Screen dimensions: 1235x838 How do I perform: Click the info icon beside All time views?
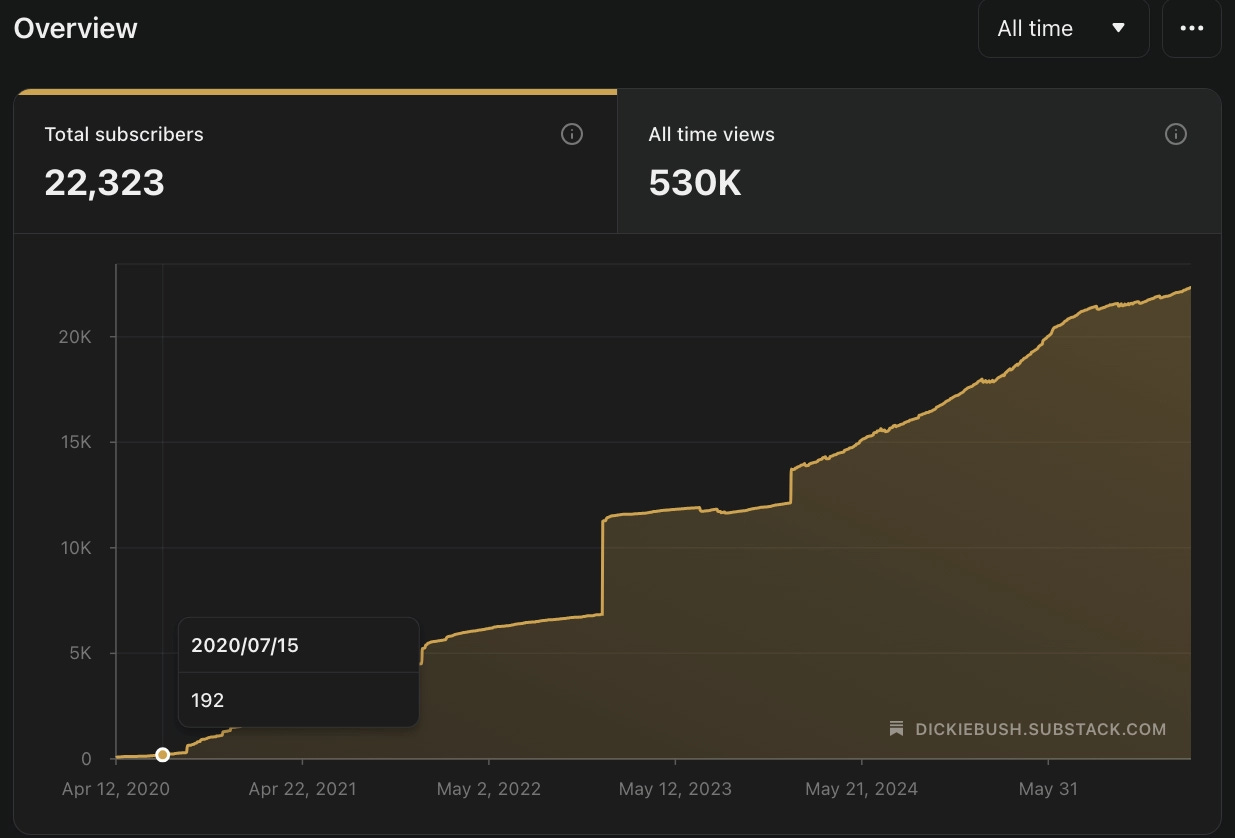[1176, 134]
